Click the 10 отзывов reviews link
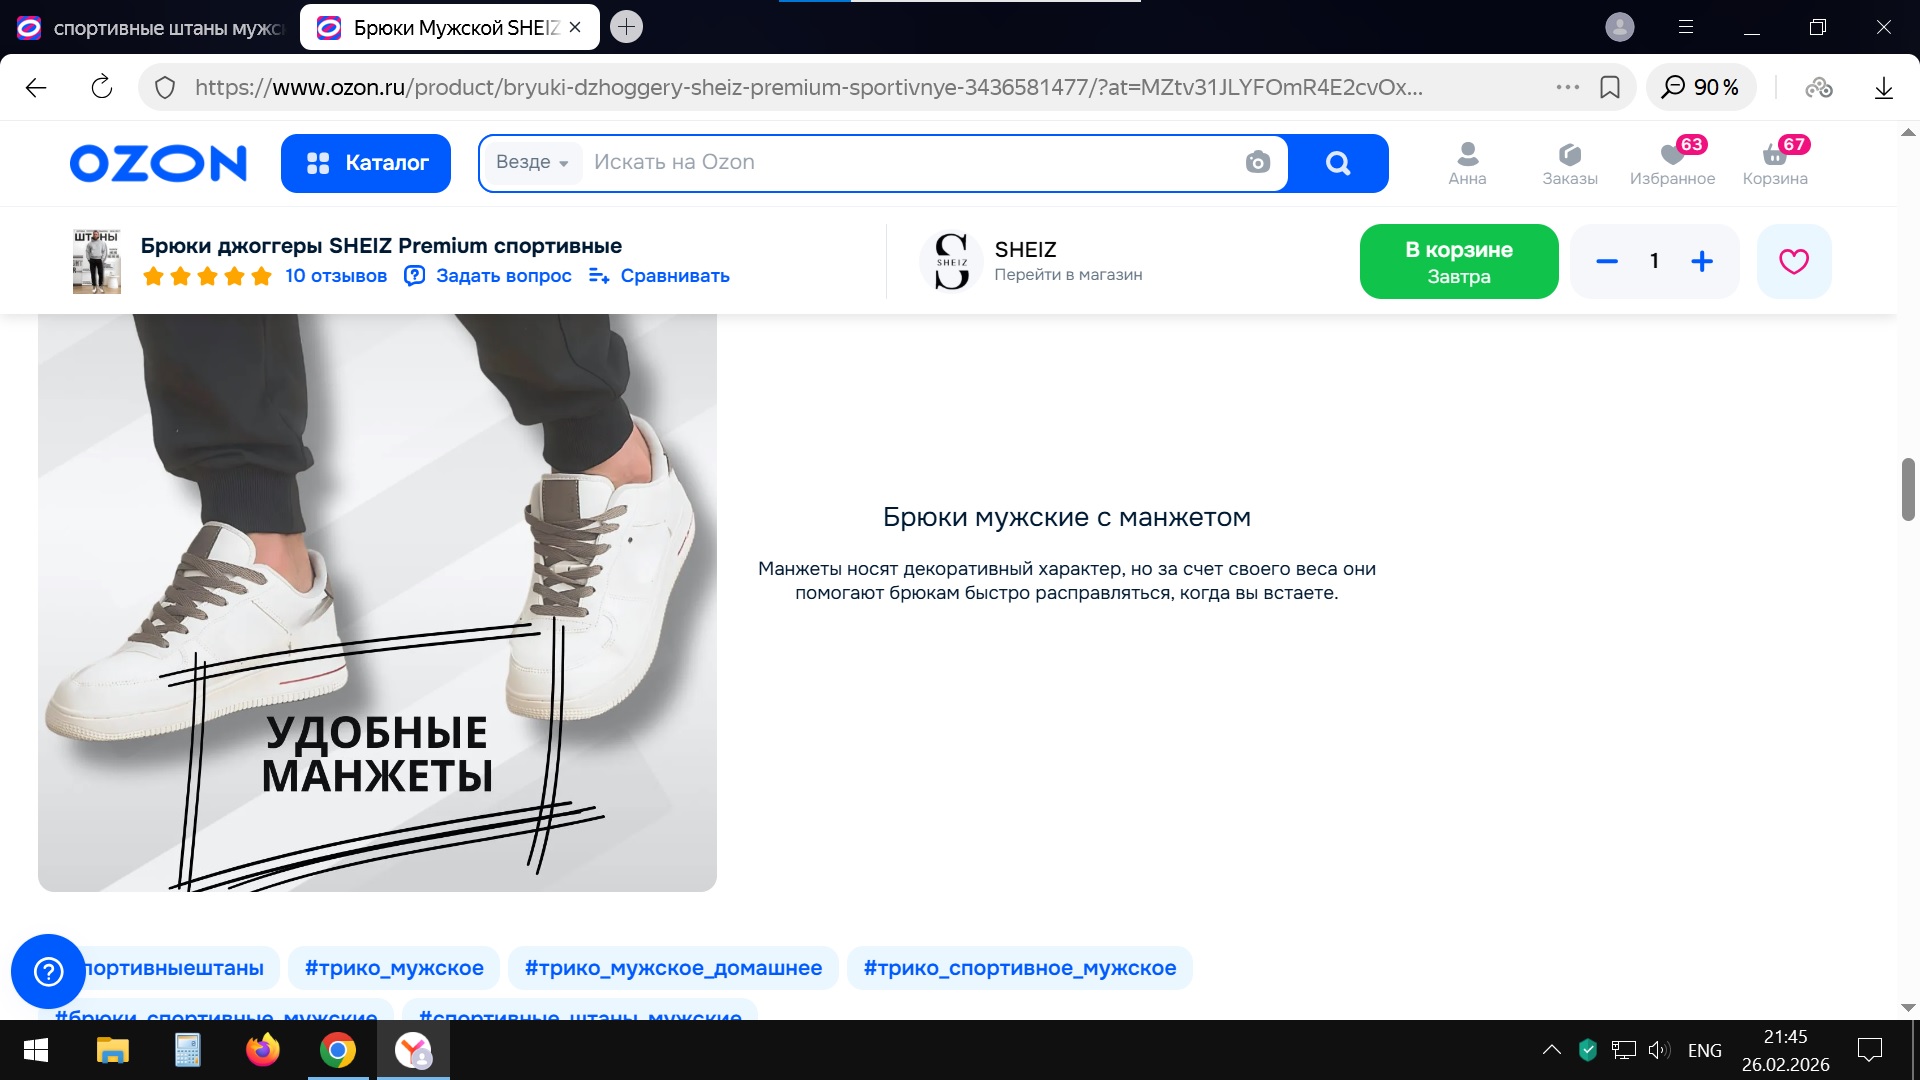1920x1080 pixels. point(336,276)
